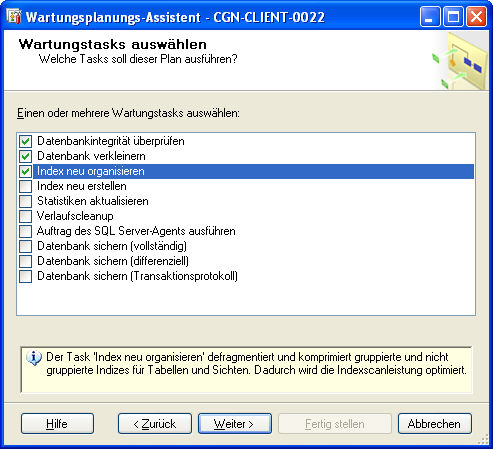
Task: Click the wizard icon in title bar
Action: [14, 16]
